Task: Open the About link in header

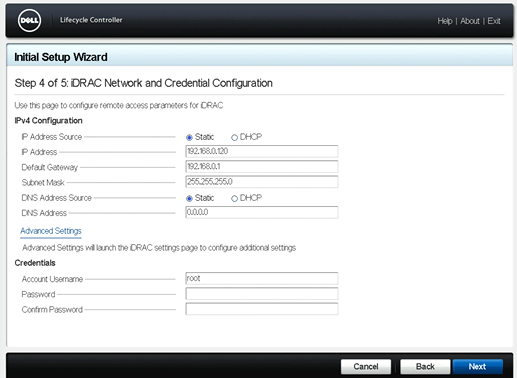Action: click(470, 21)
